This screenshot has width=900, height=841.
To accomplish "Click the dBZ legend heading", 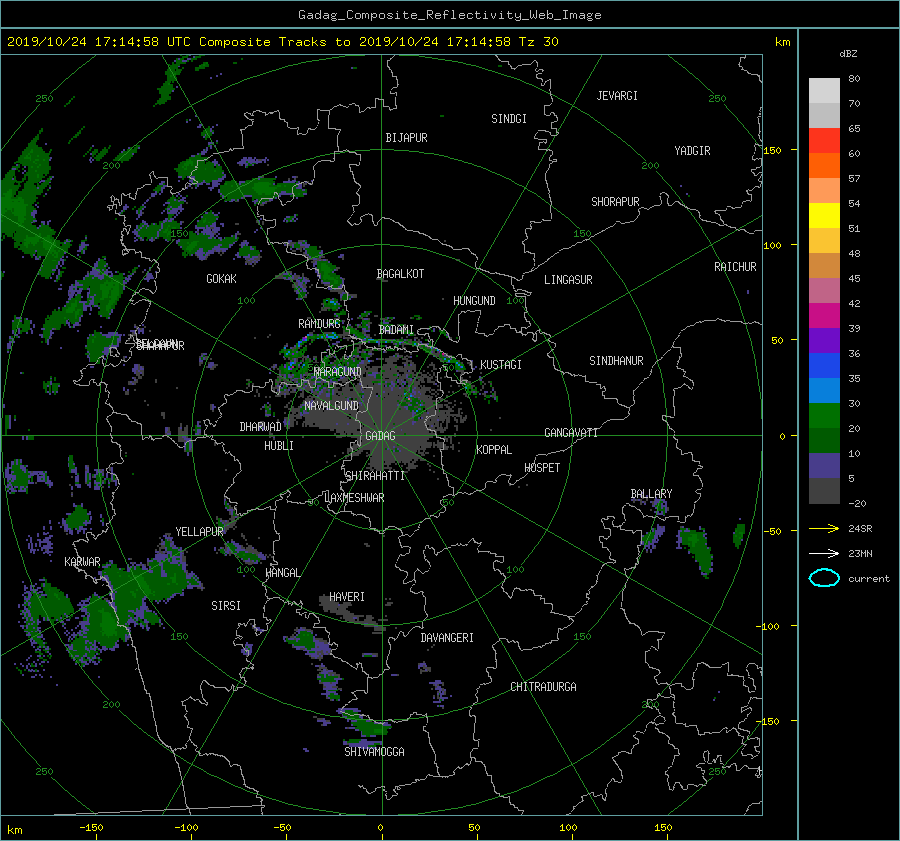I will tap(848, 53).
